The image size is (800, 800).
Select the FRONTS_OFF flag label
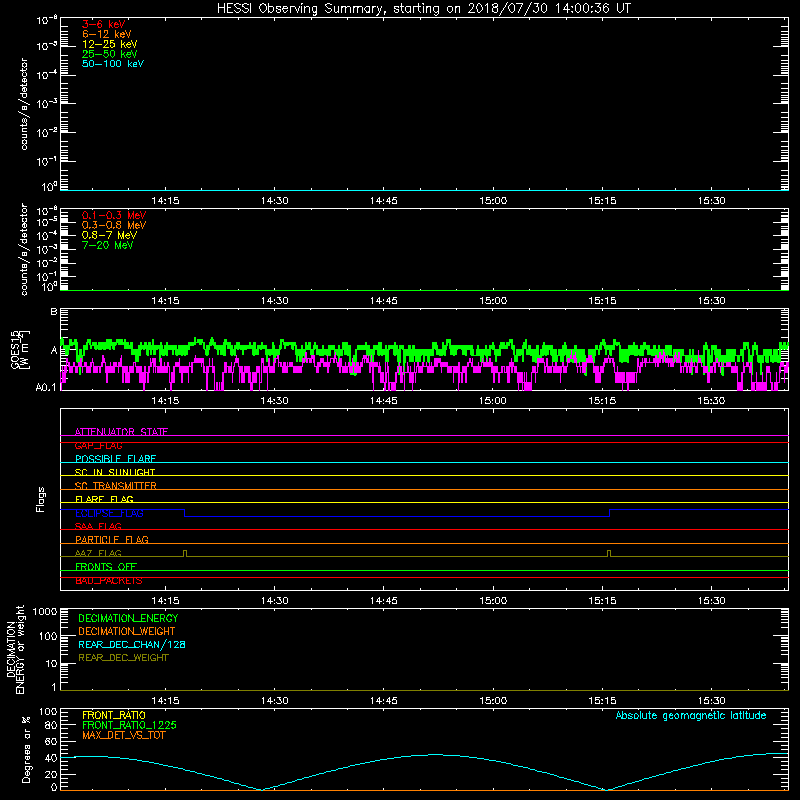pyautogui.click(x=106, y=567)
